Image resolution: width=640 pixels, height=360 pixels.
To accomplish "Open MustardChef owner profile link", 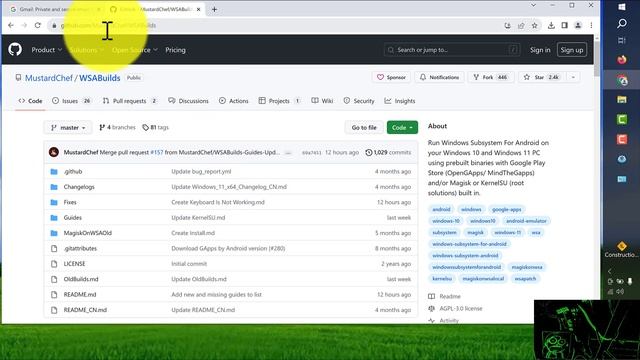I will point(49,78).
